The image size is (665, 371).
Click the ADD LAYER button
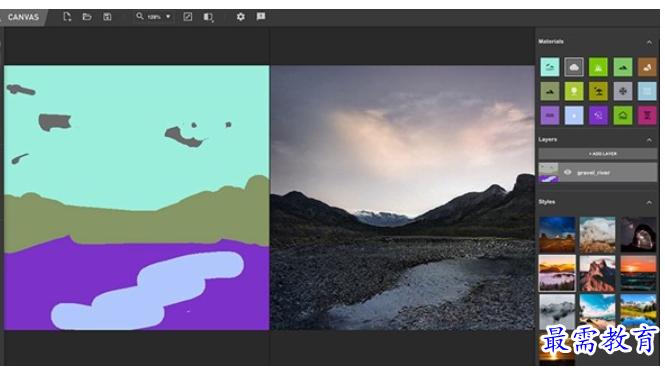click(598, 153)
